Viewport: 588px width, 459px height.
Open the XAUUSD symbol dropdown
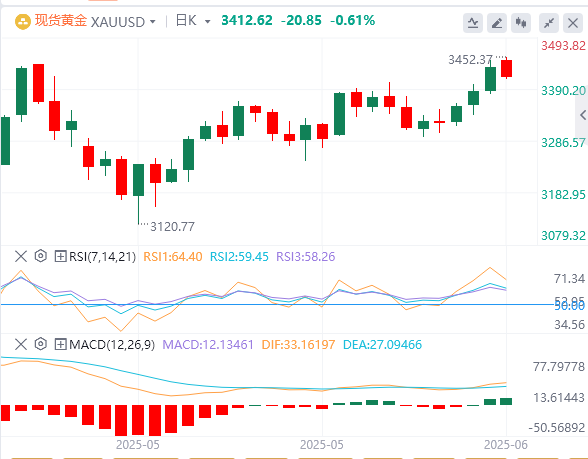[153, 22]
